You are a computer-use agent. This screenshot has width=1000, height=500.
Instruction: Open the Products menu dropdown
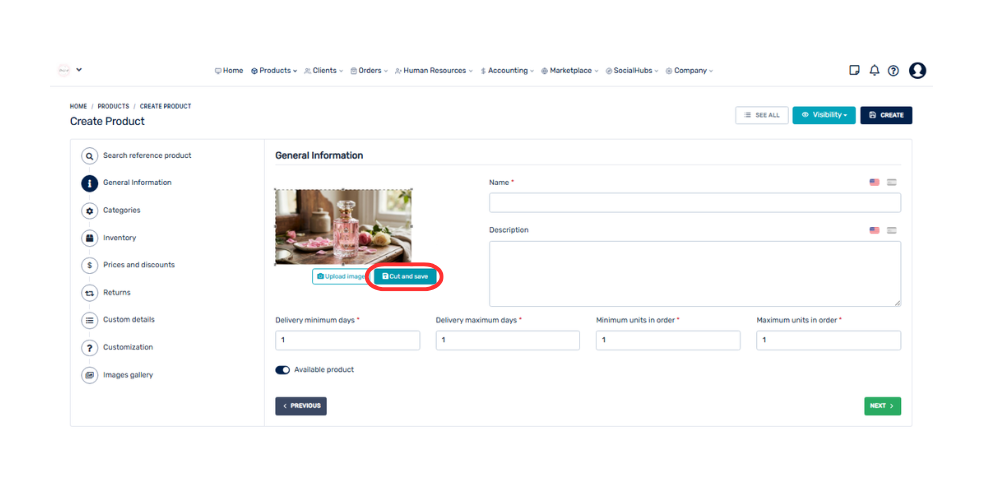point(274,71)
